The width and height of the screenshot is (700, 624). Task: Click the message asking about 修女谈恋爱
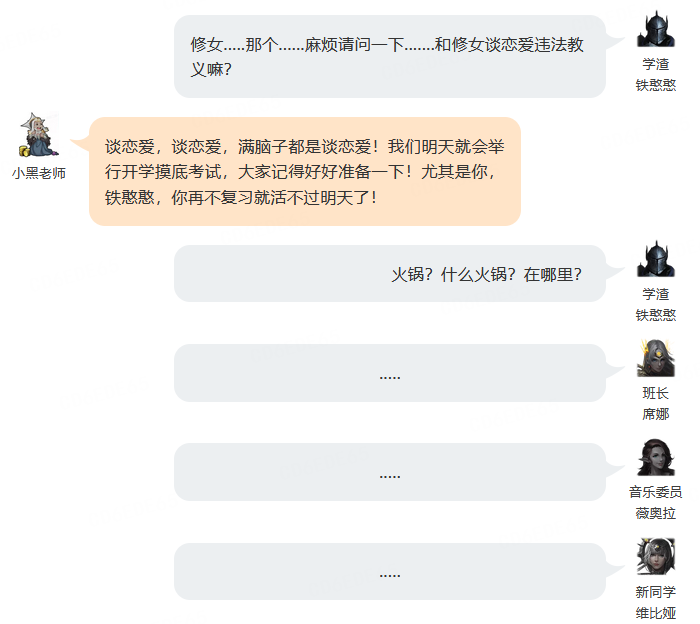click(x=390, y=56)
